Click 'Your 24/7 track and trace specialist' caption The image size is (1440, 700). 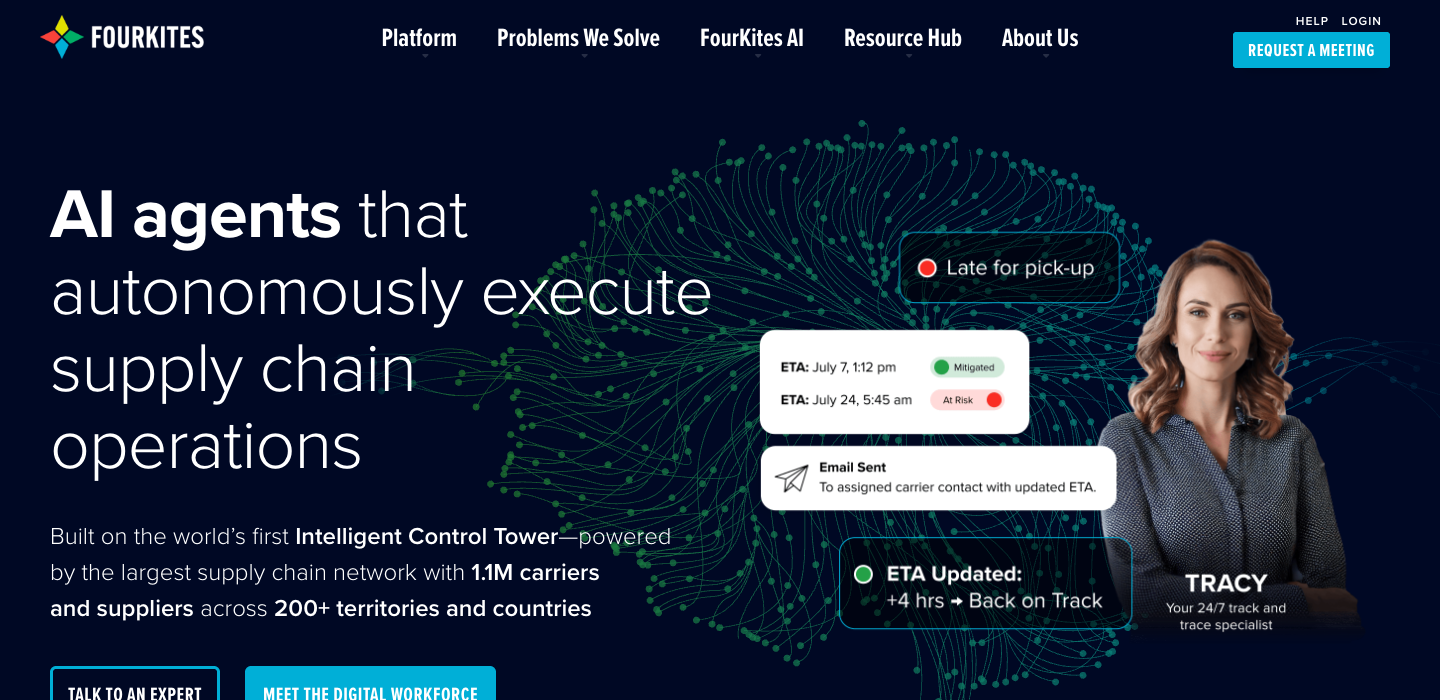click(x=1226, y=616)
